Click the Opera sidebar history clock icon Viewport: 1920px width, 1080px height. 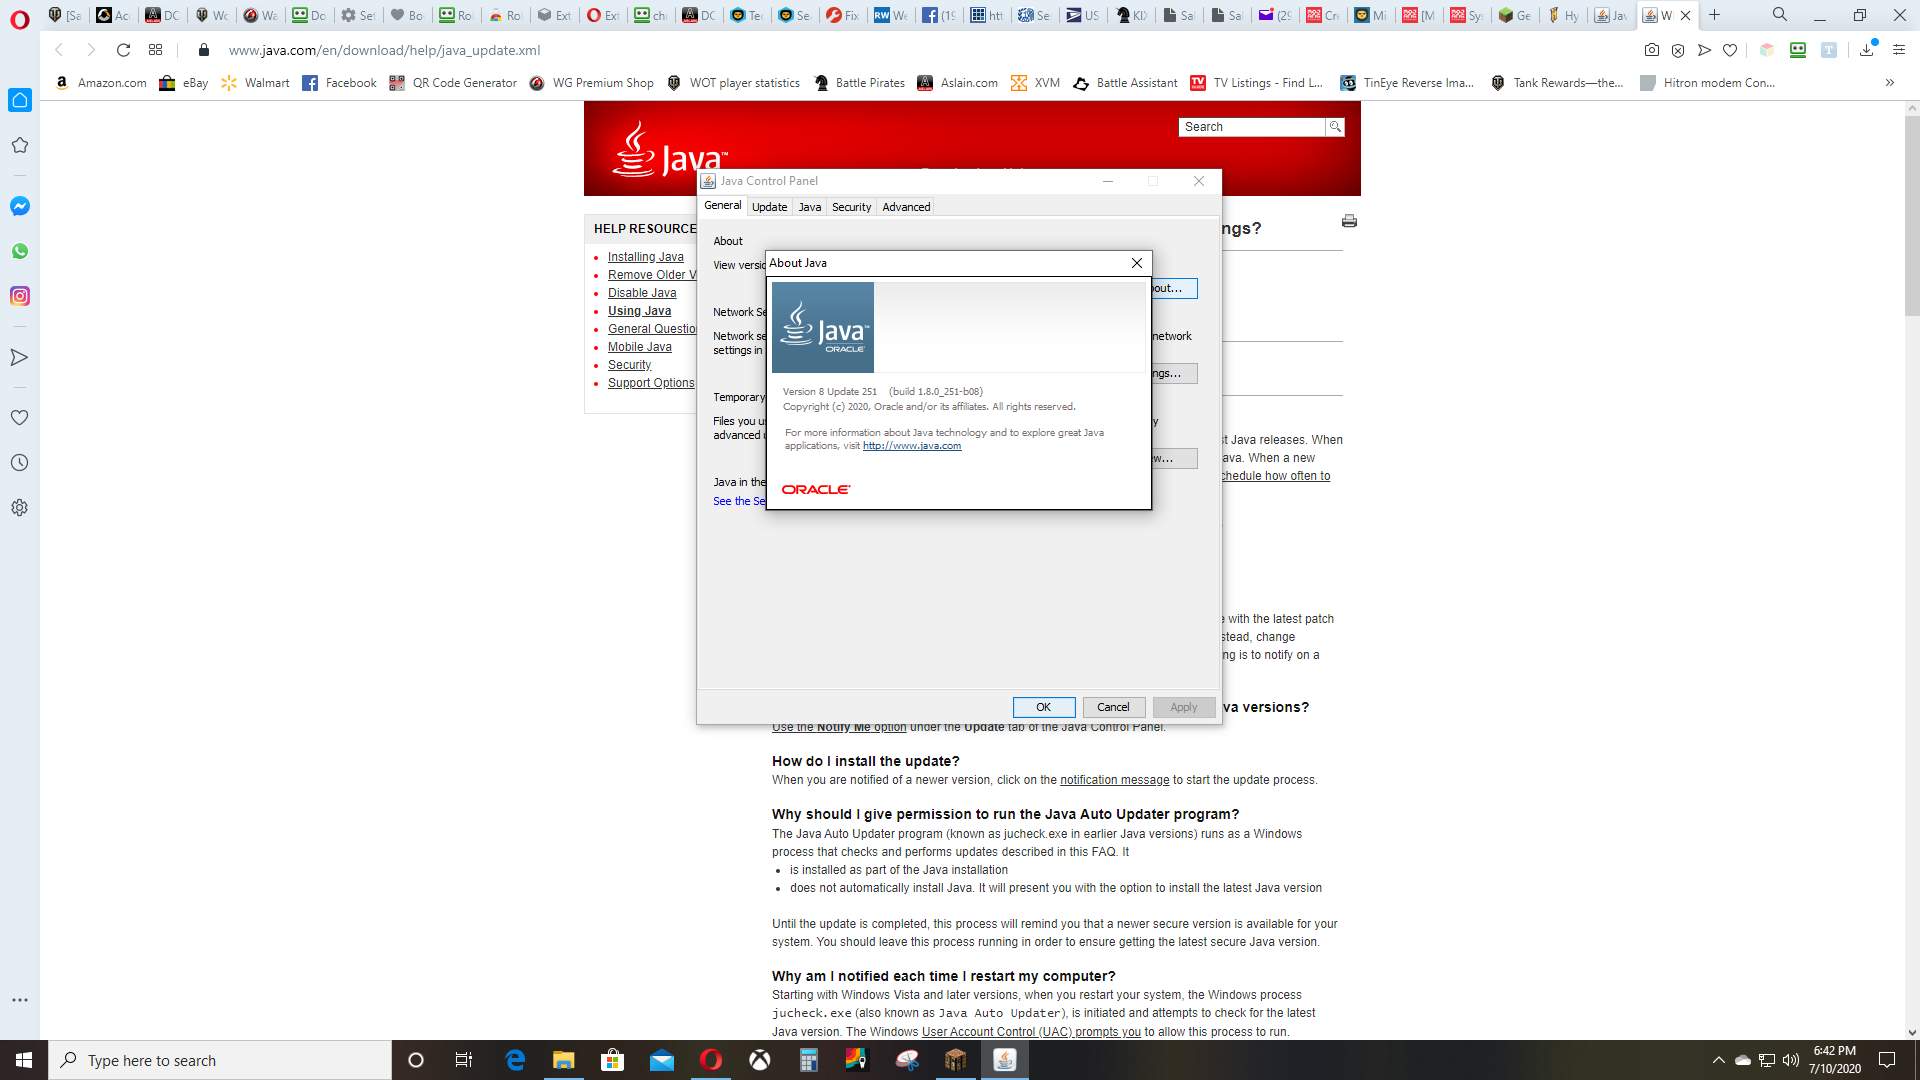(x=20, y=463)
